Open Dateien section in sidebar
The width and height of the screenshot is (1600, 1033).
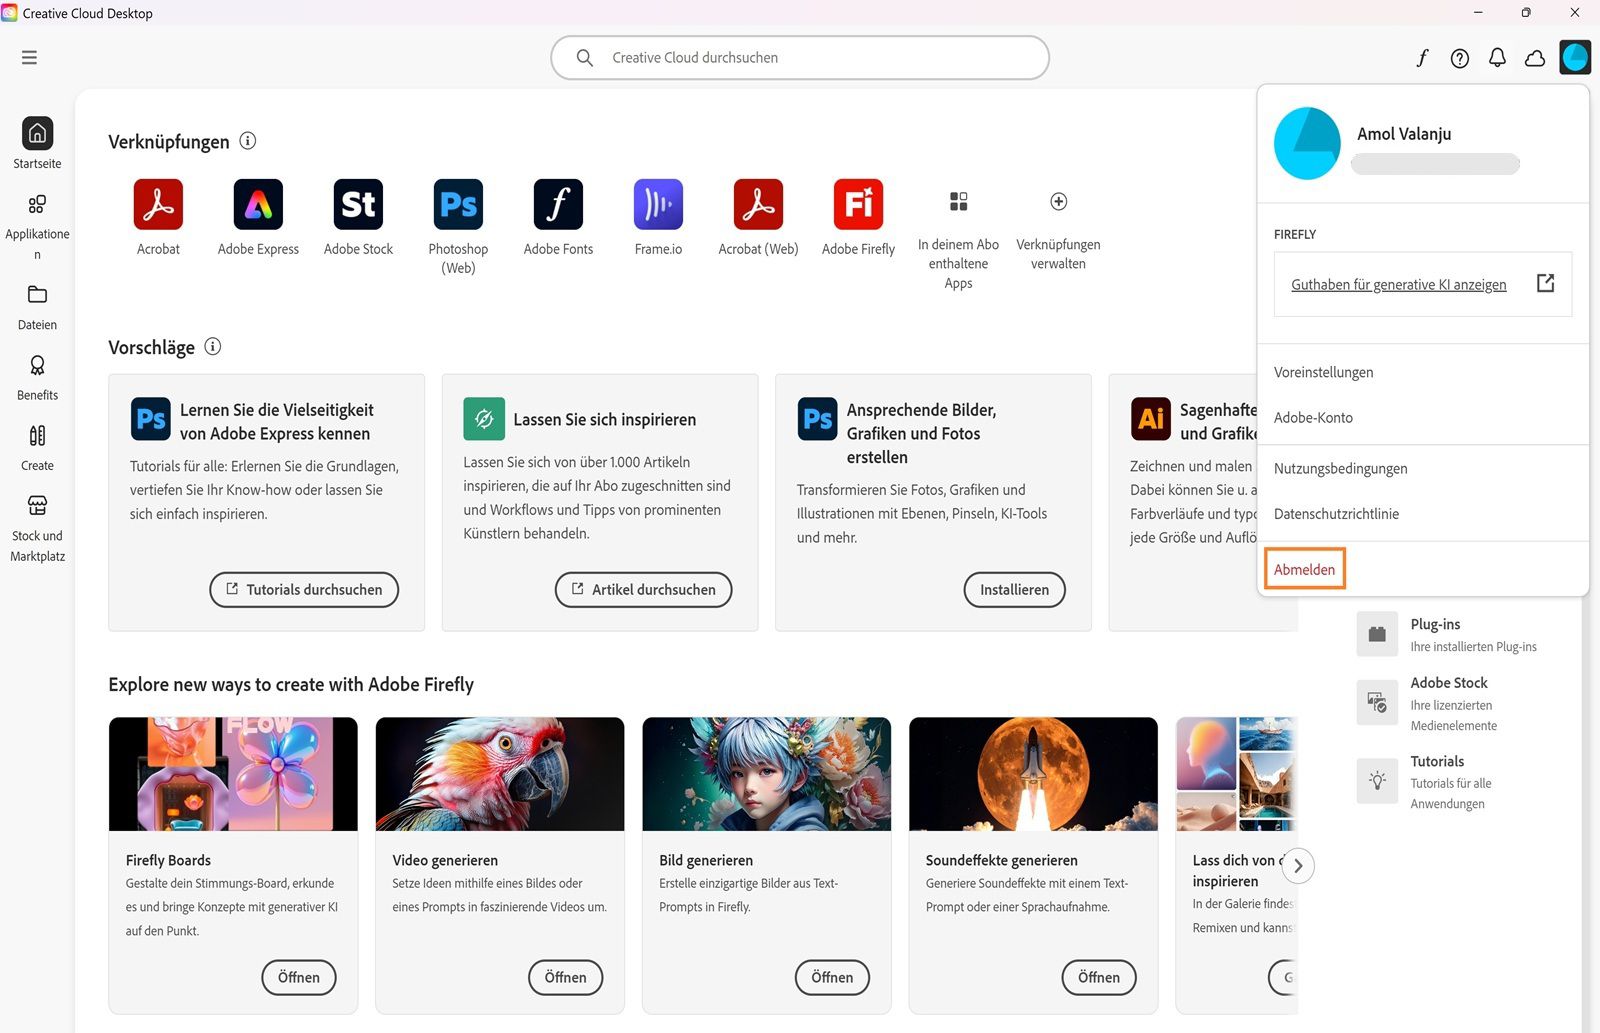coord(37,307)
